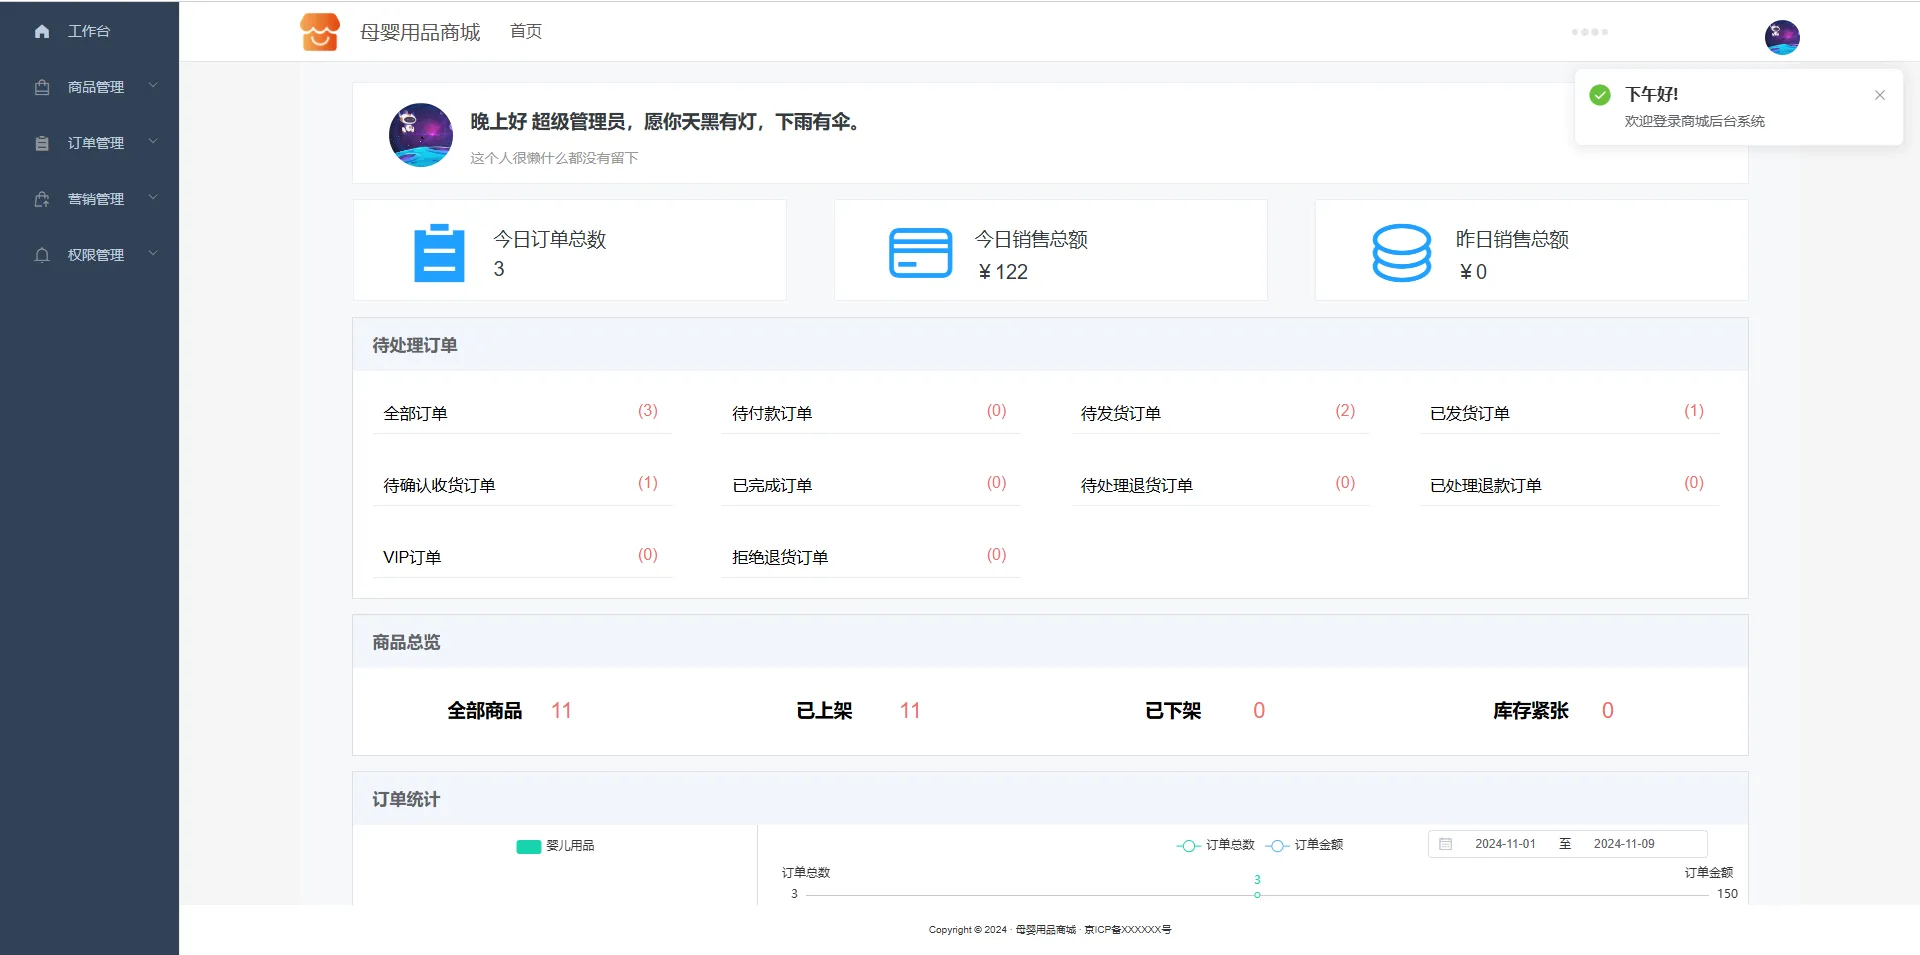Screen dimensions: 1920x955
Task: Click the calendar icon in date range picker
Action: click(1445, 844)
